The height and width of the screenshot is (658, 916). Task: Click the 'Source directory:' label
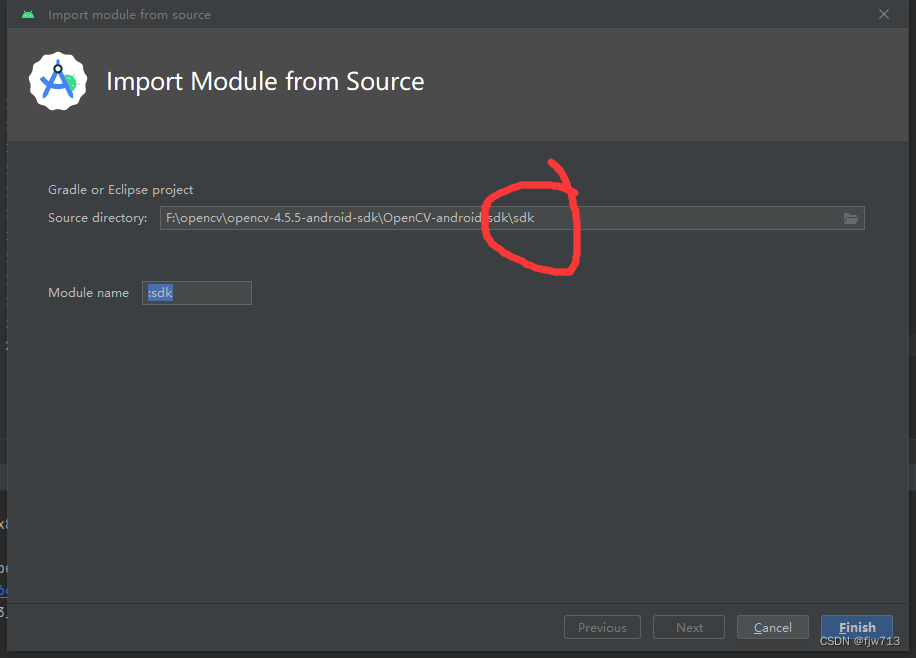point(98,218)
